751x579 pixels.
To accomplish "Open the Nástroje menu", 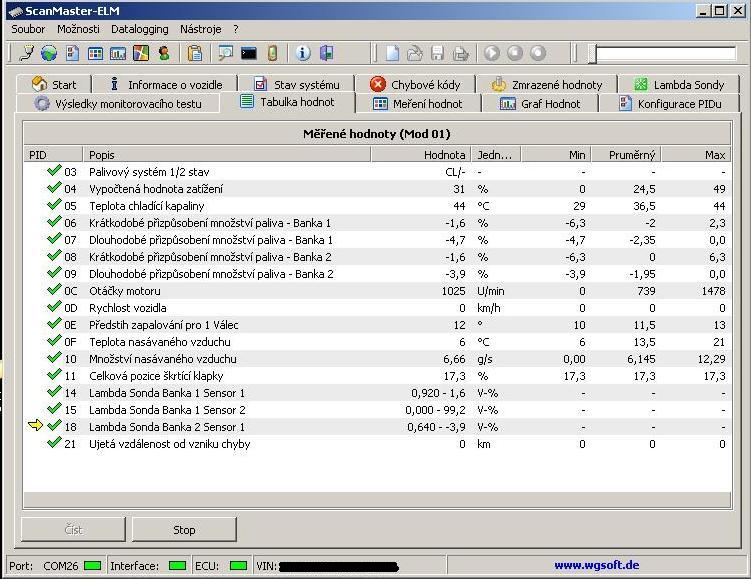I will [200, 29].
